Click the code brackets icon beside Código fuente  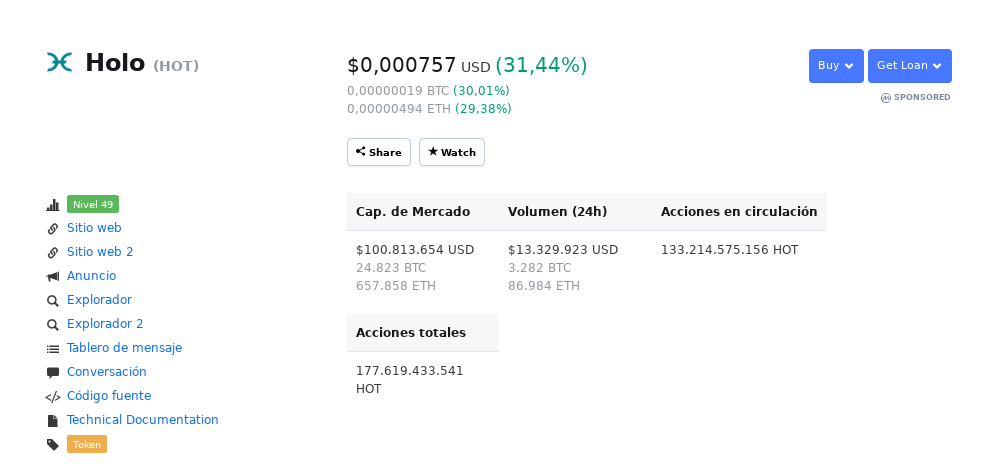click(x=53, y=397)
